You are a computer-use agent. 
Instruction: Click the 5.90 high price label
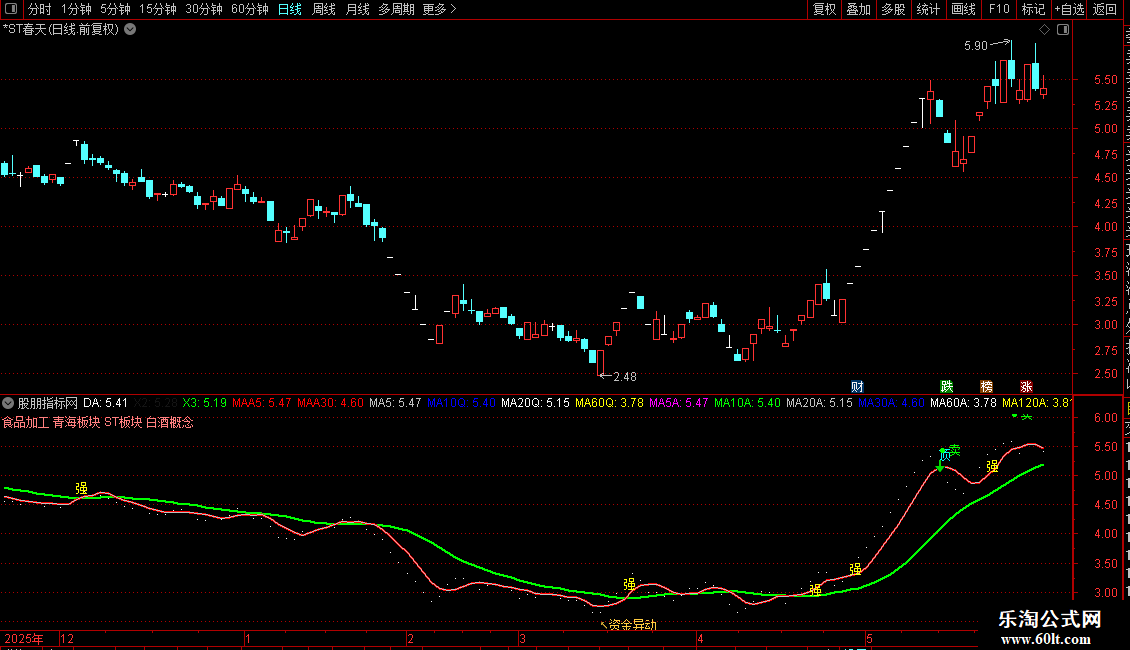976,46
